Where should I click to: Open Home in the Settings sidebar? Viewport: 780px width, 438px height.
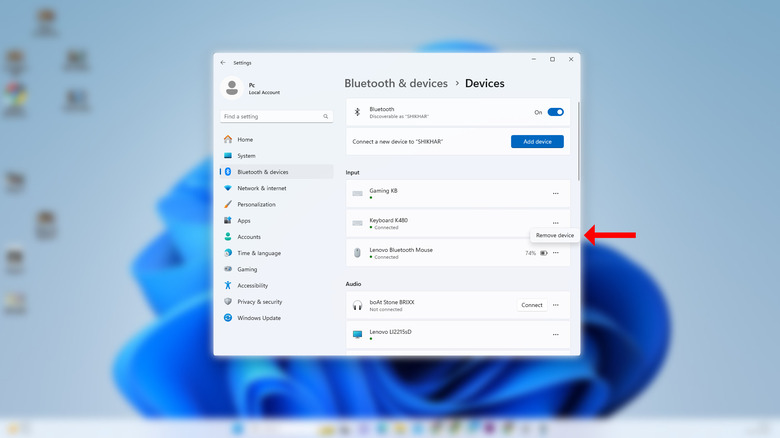point(277,139)
